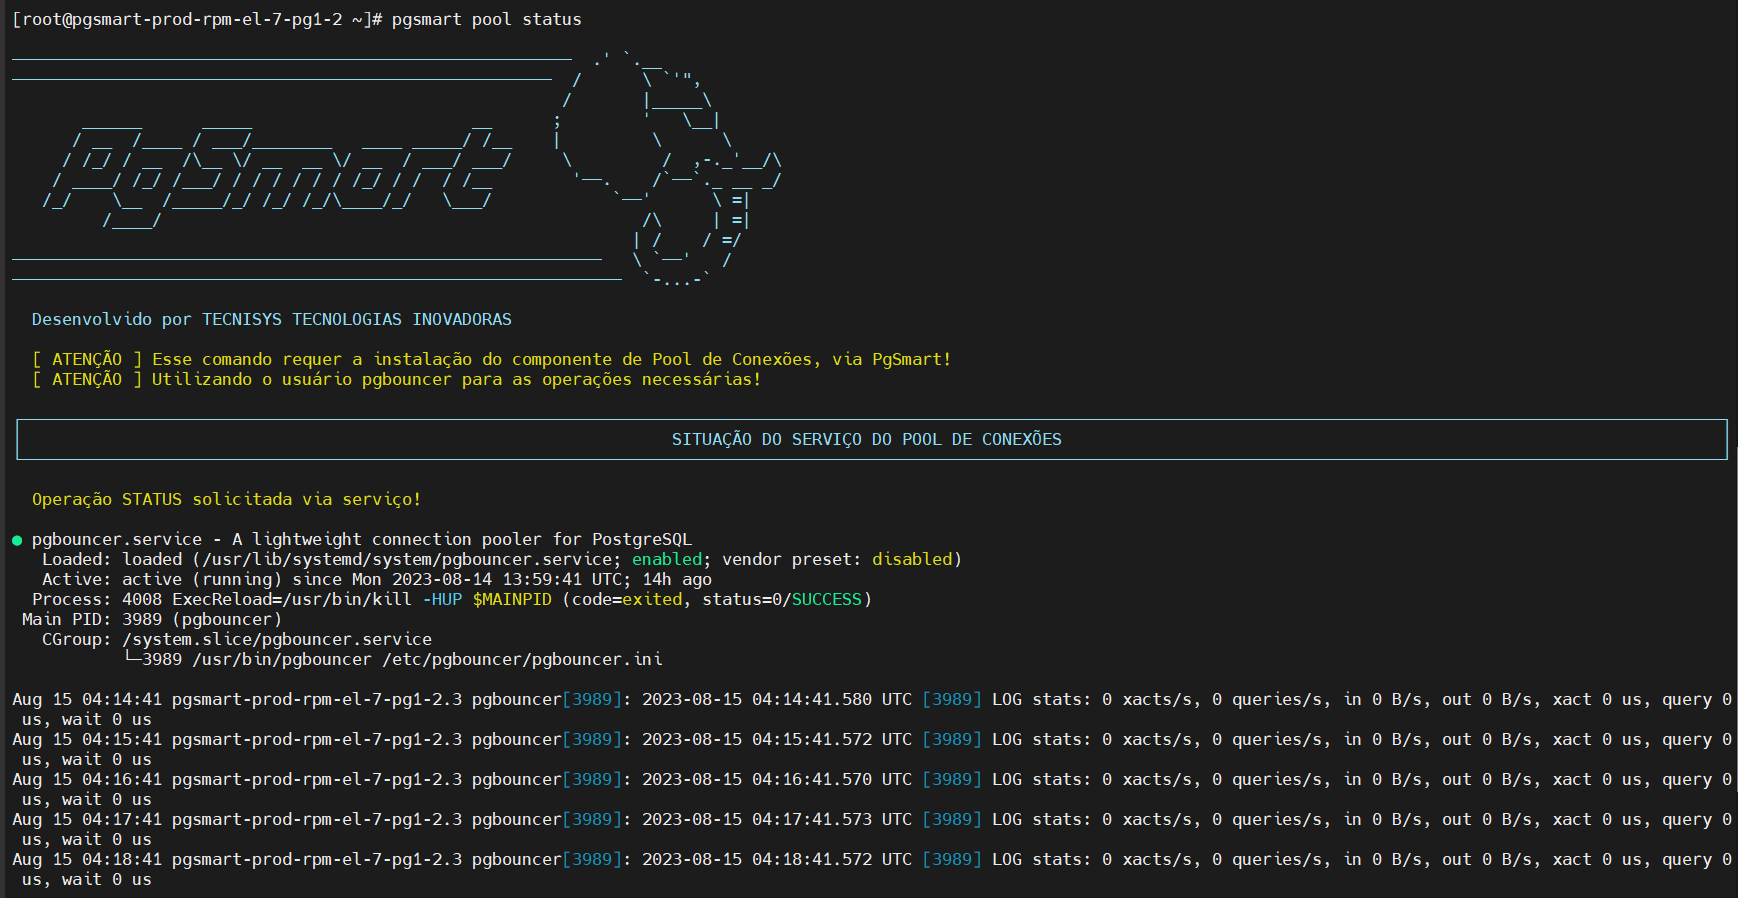Click the green 'SUCCESS' status word

pyautogui.click(x=827, y=599)
